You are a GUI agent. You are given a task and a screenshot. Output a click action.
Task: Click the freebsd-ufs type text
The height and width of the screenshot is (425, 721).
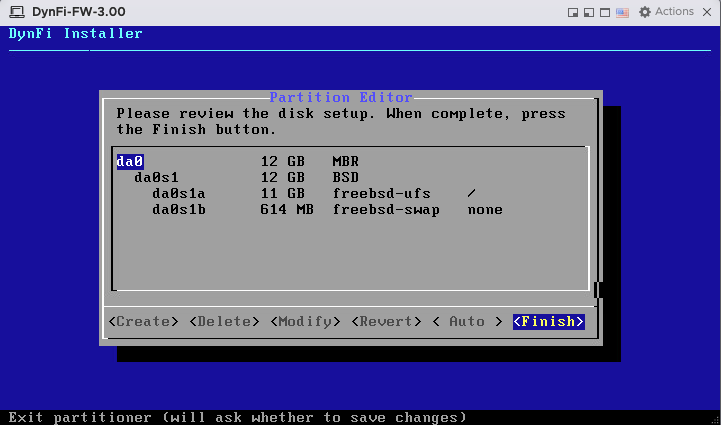pyautogui.click(x=382, y=194)
